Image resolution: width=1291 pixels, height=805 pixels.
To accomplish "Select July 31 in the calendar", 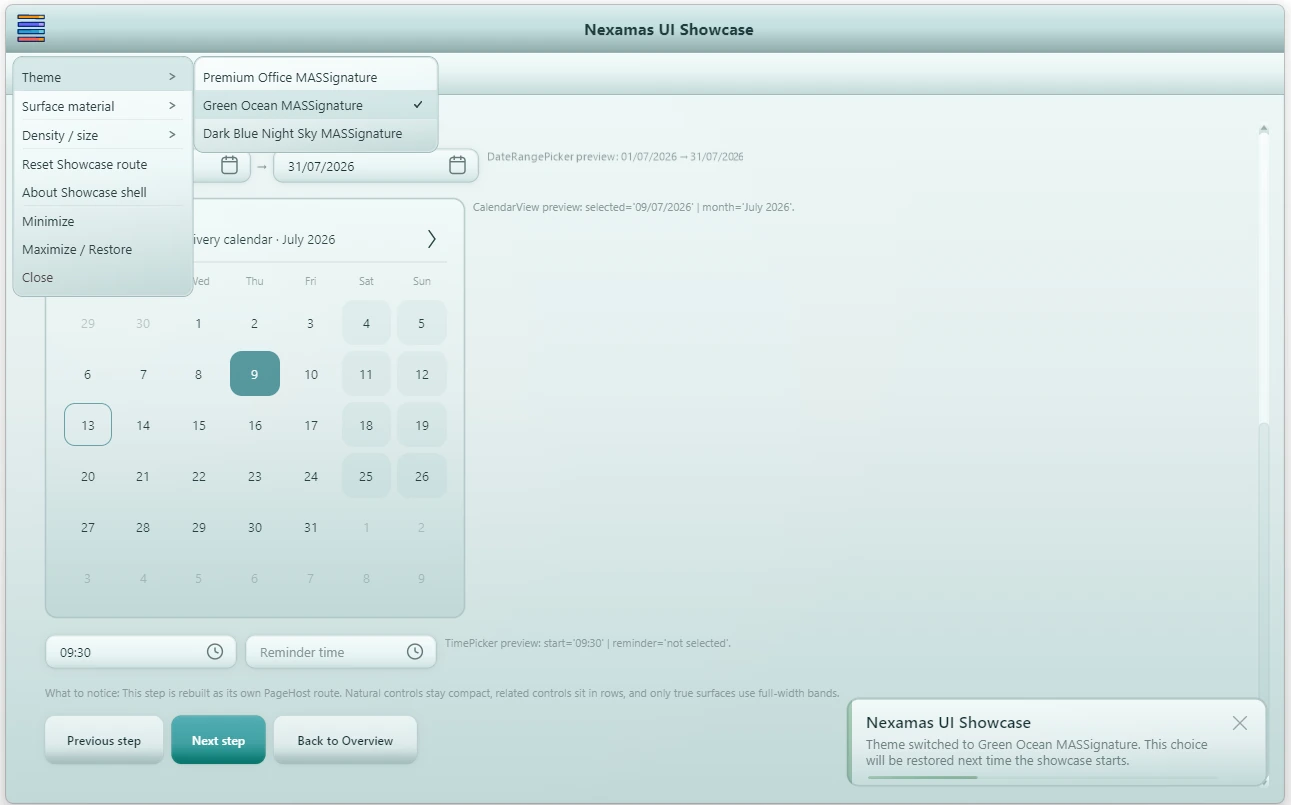I will coord(311,527).
